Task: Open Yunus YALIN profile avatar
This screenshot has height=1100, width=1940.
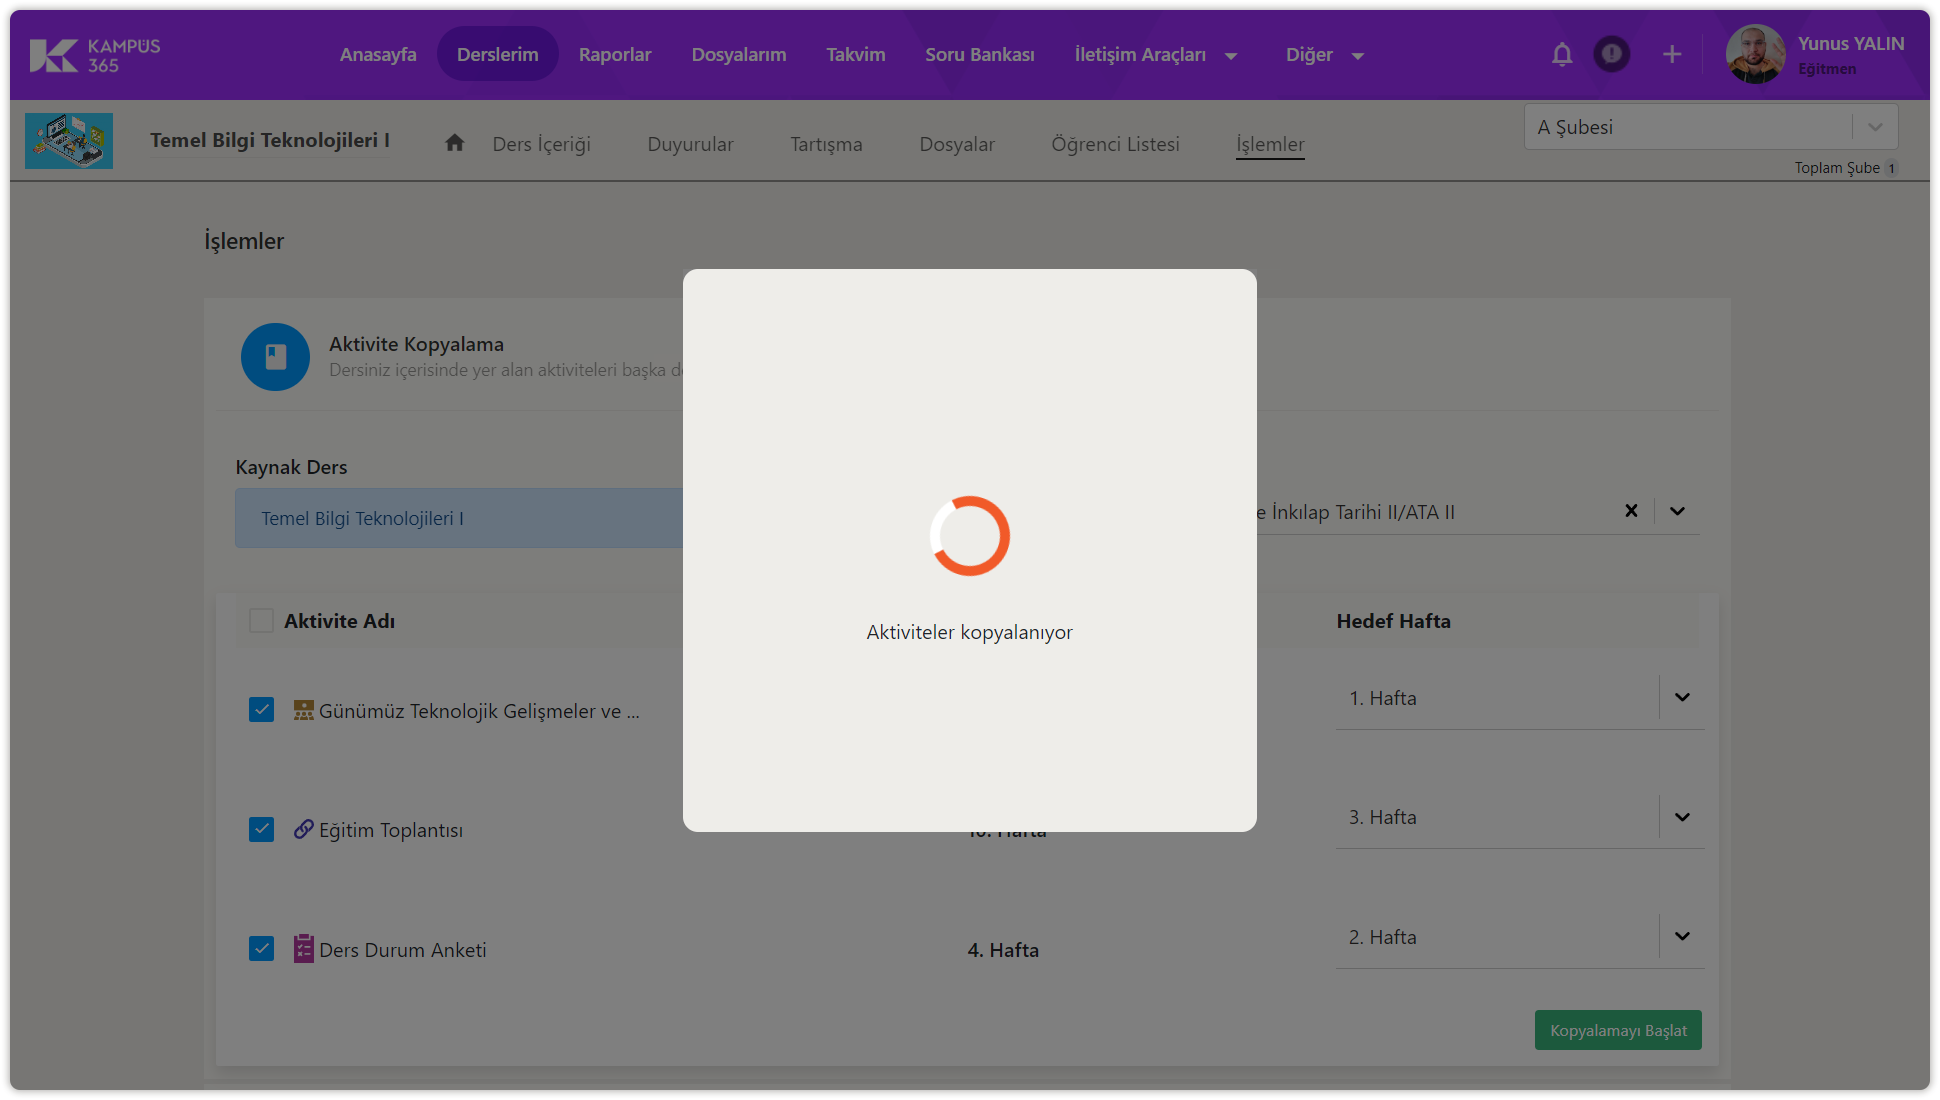Action: coord(1755,54)
